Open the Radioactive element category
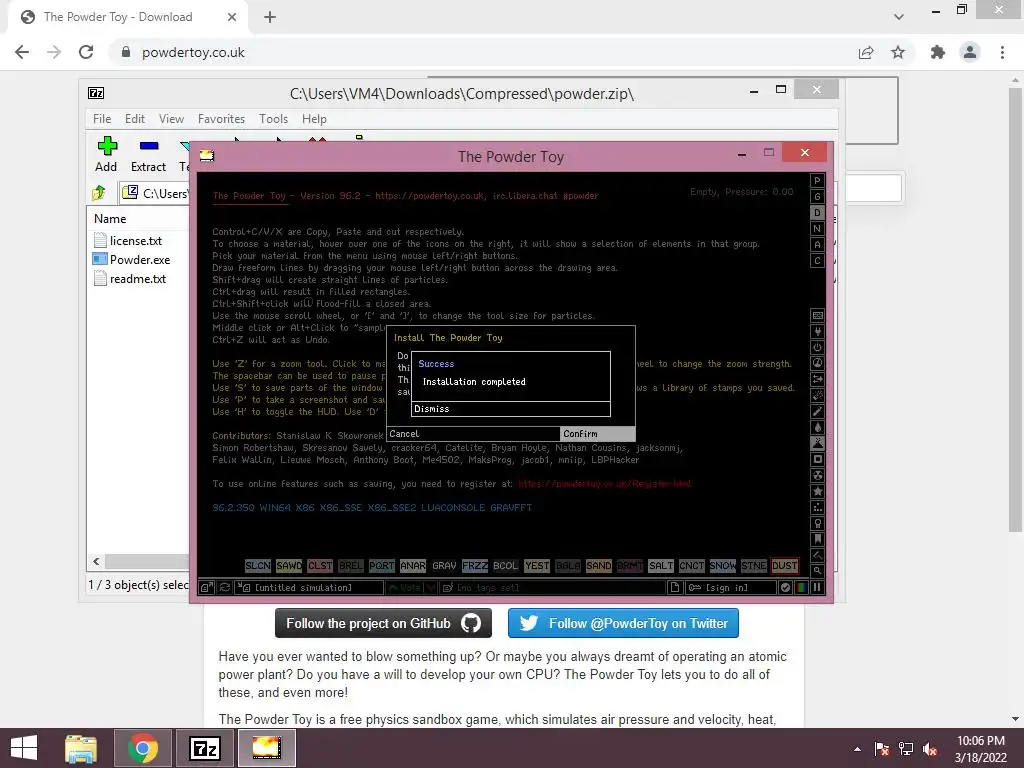This screenshot has width=1024, height=768. tap(817, 475)
